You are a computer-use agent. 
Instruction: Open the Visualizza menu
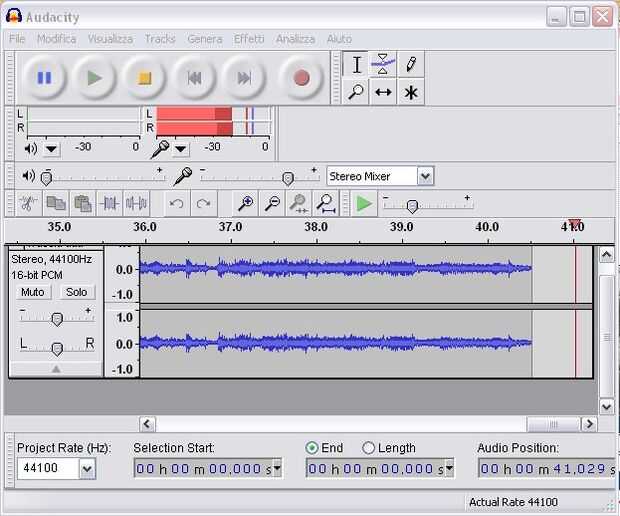tap(110, 39)
